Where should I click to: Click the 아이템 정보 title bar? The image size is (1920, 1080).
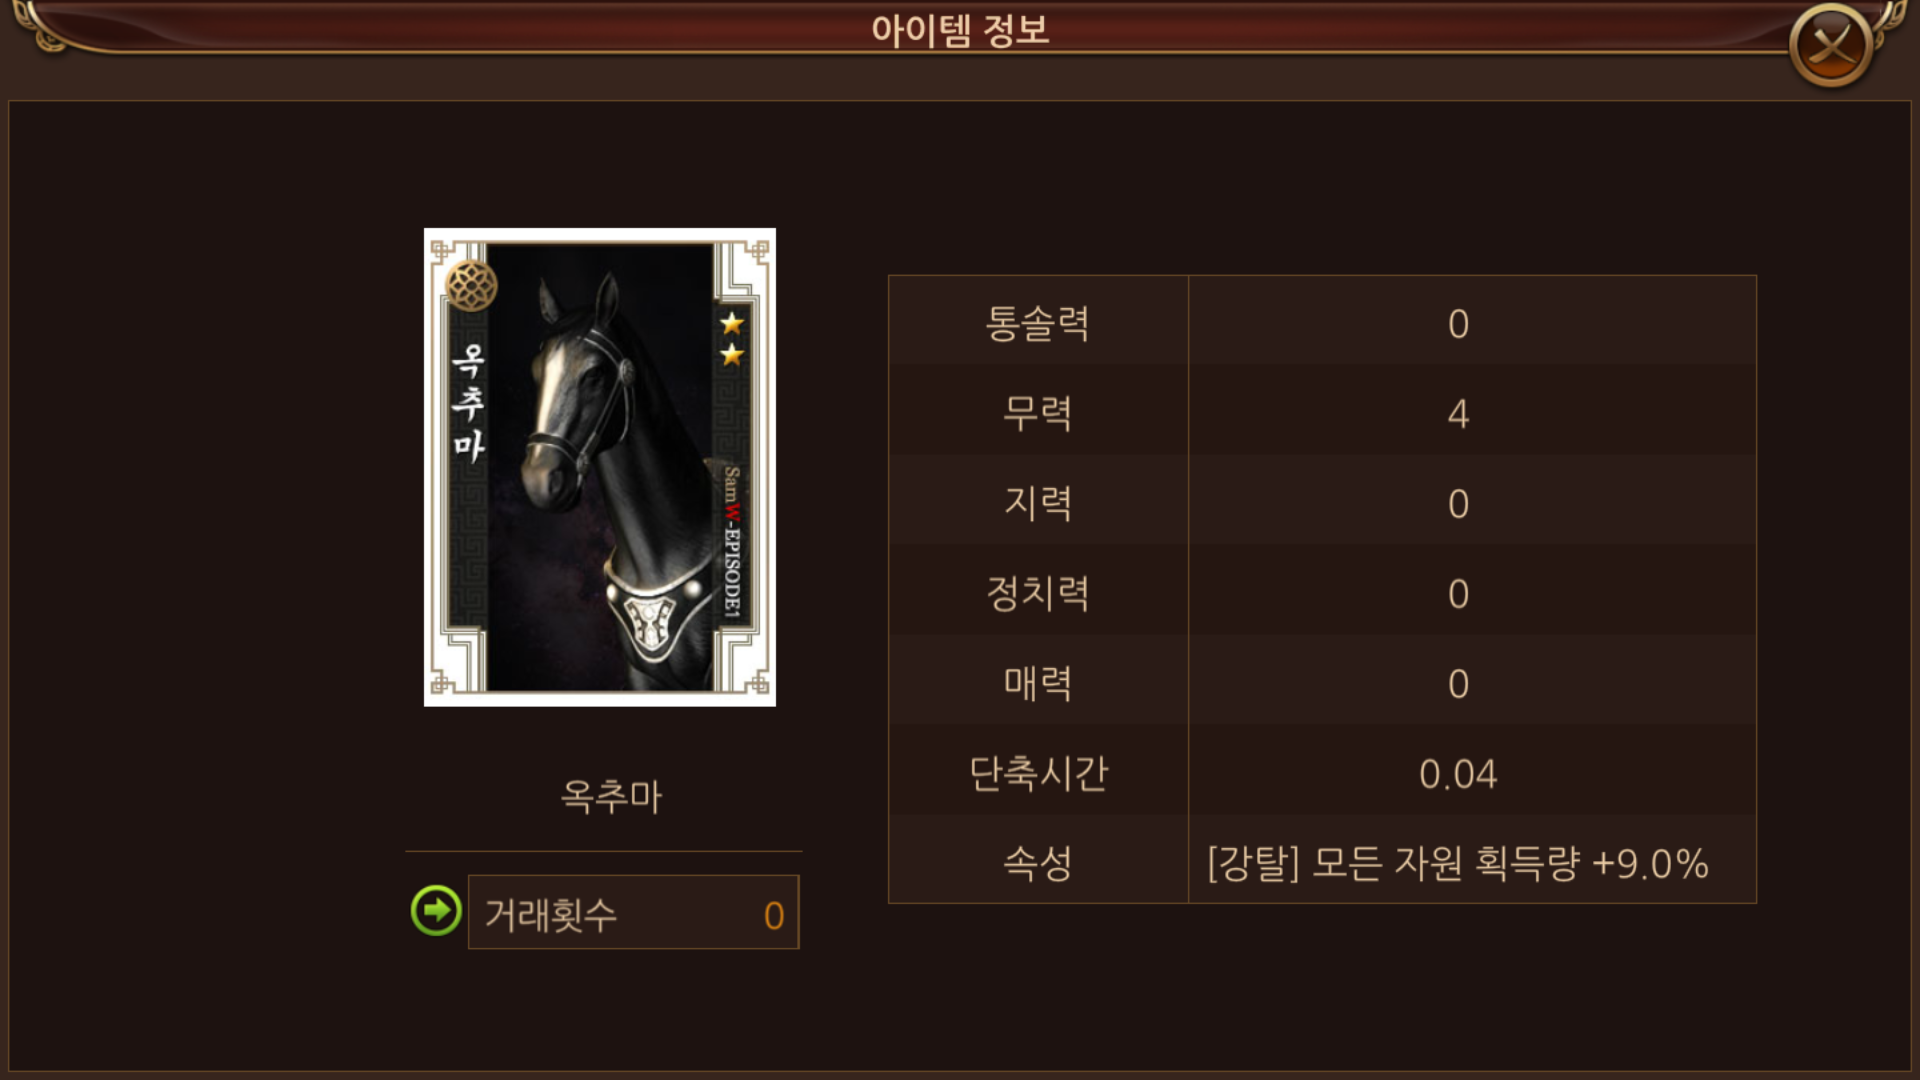[x=960, y=29]
